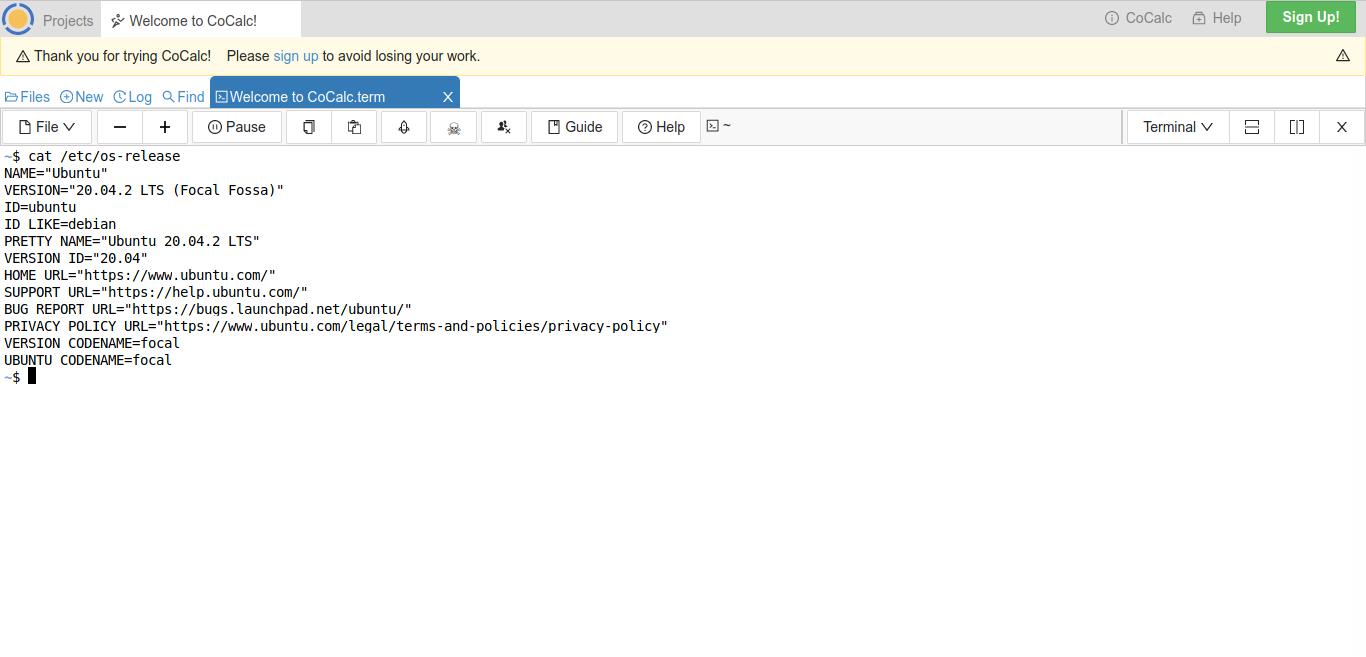Click the paste icon in the terminal toolbar
The width and height of the screenshot is (1366, 657).
point(354,127)
